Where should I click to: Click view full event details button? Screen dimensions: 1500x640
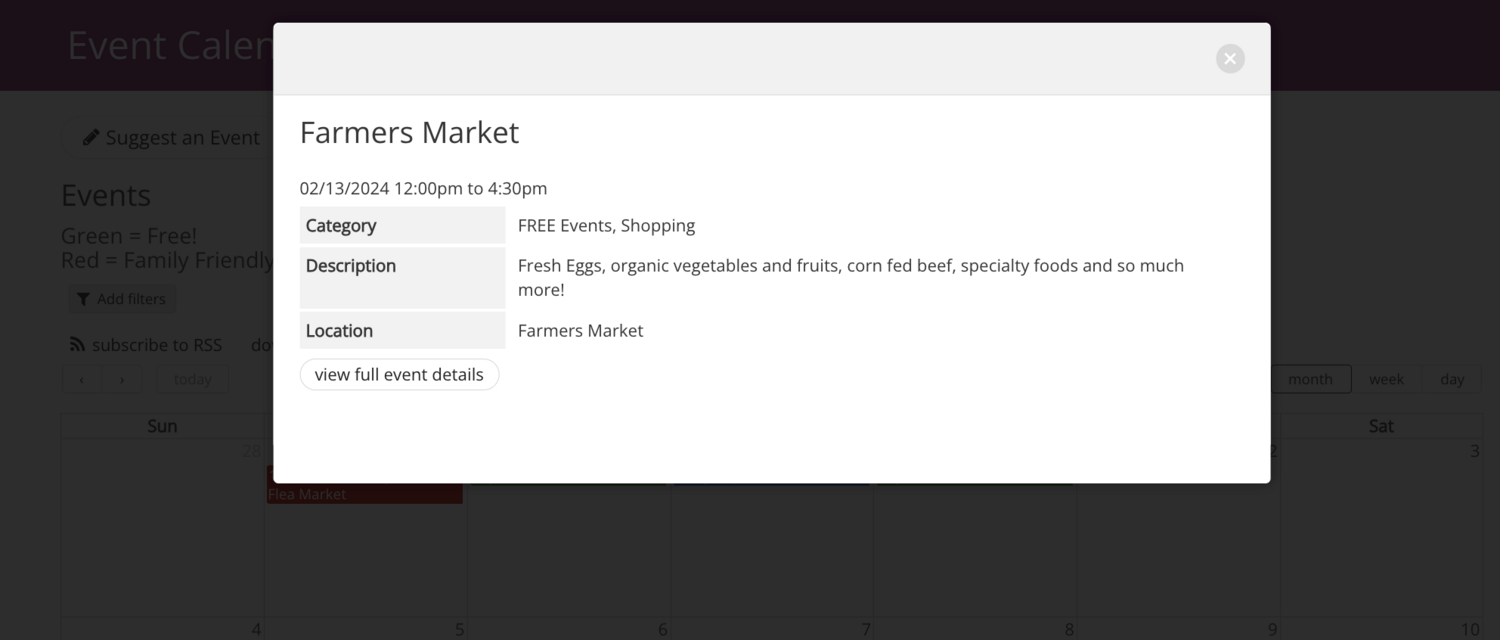point(399,374)
